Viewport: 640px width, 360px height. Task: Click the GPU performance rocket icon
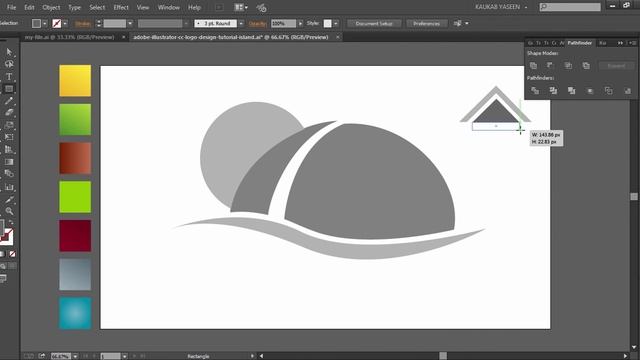click(261, 7)
